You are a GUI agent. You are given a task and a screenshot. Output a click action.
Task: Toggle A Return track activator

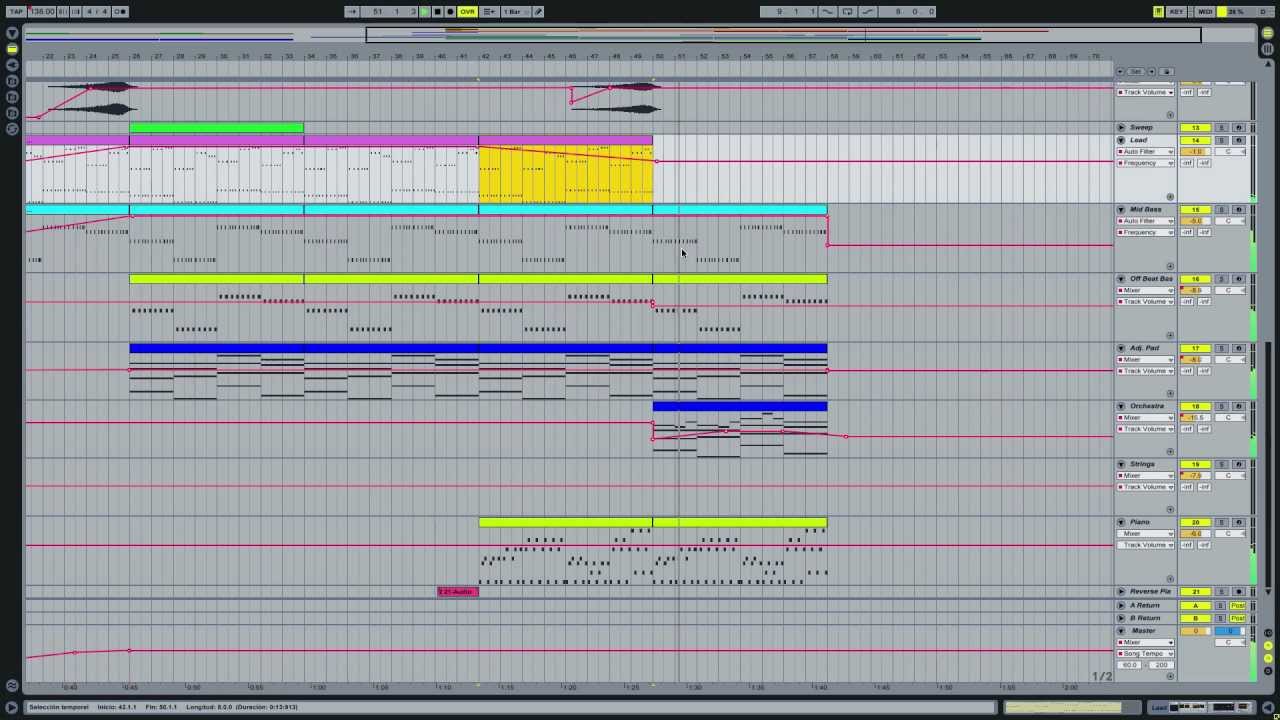1195,606
